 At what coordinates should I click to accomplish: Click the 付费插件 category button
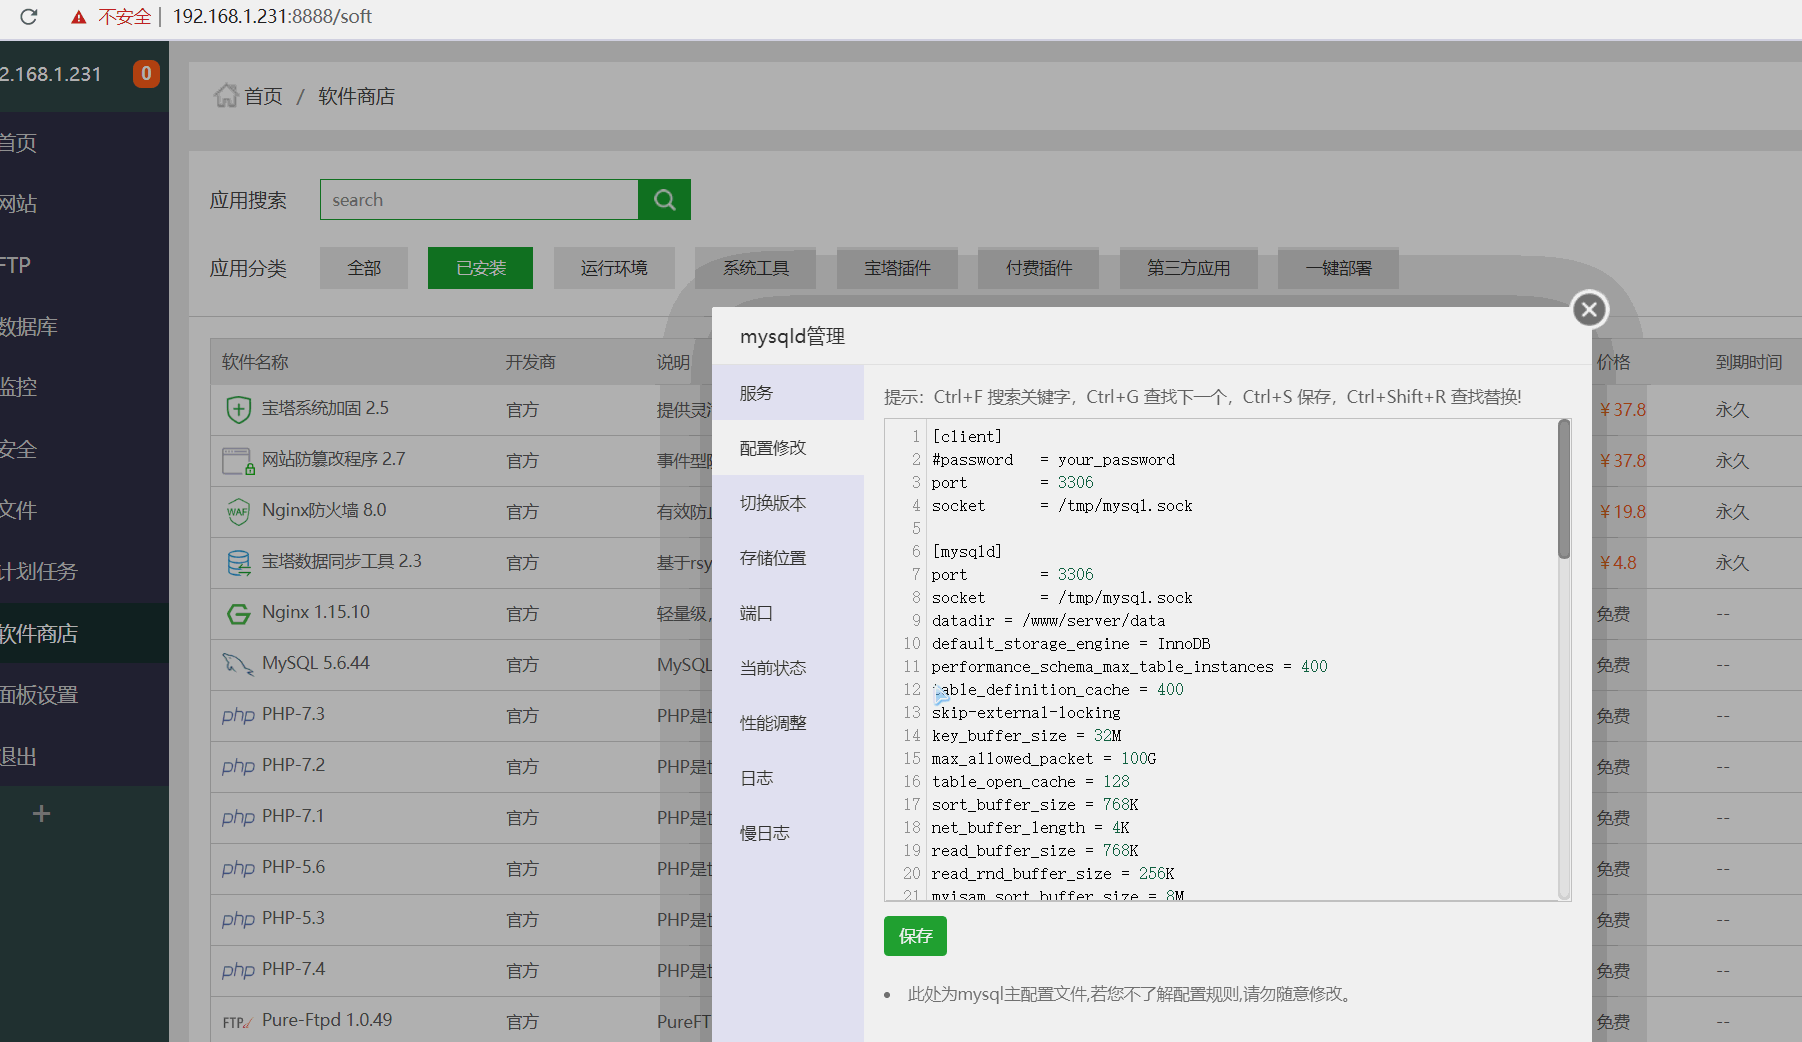1039,268
